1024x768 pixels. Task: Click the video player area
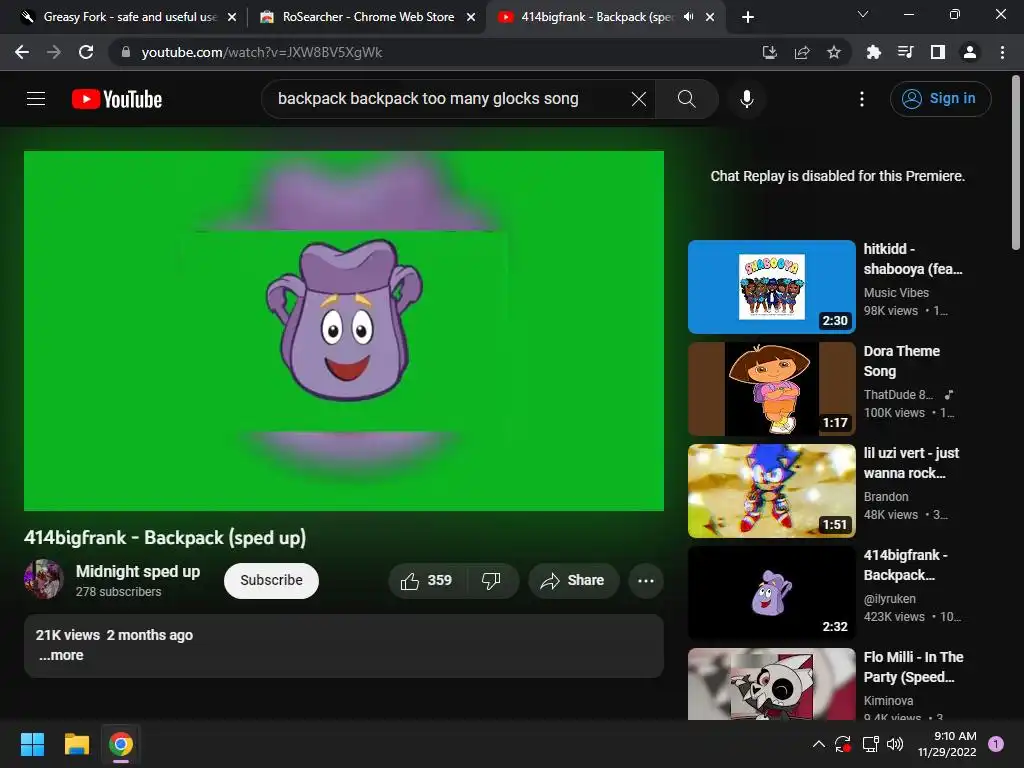click(344, 330)
